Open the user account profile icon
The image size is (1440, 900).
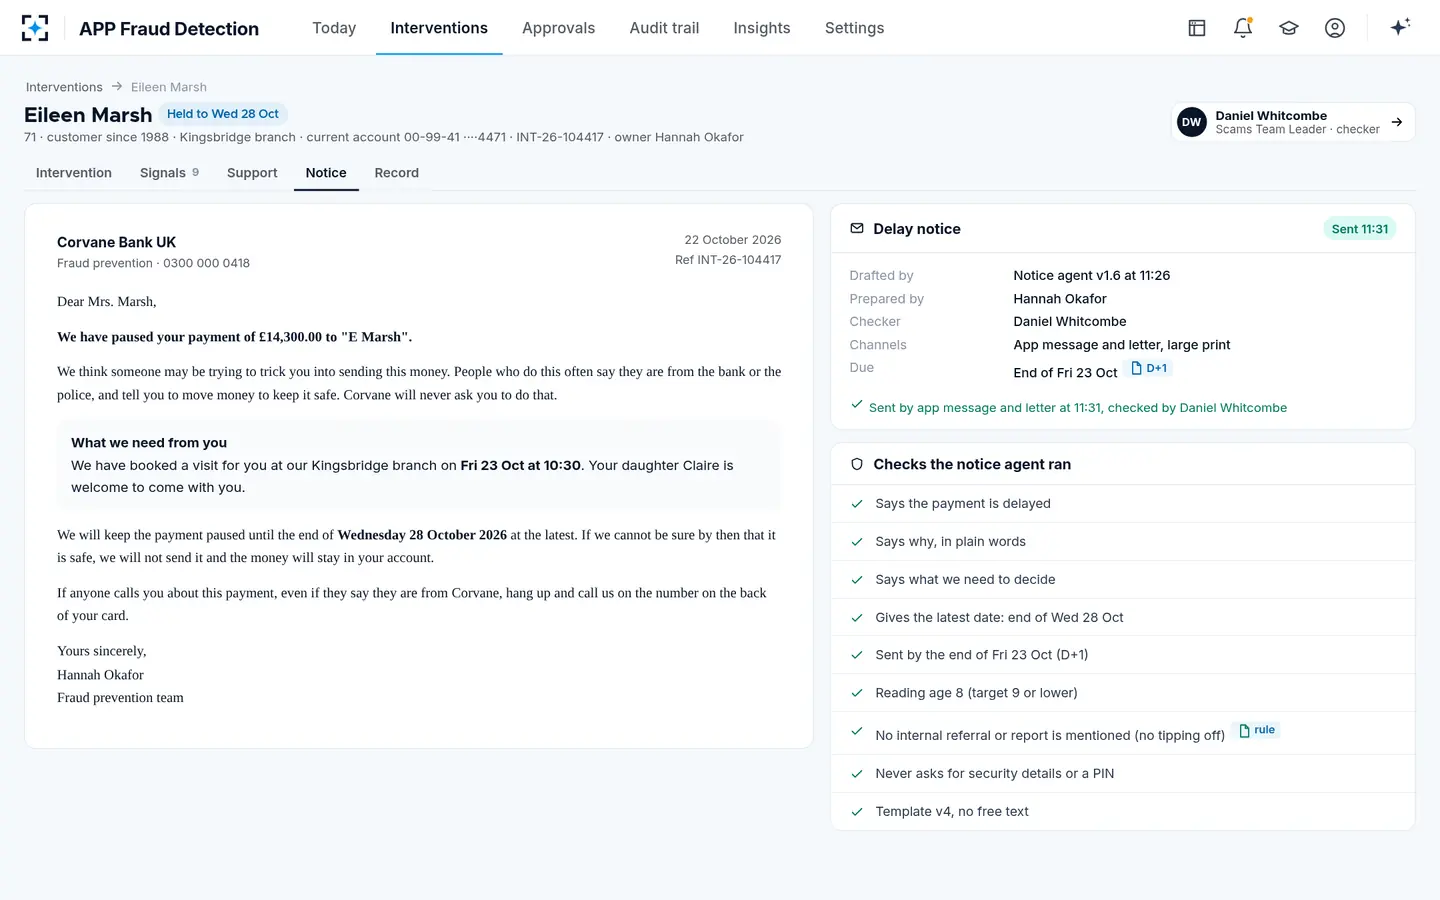point(1335,28)
